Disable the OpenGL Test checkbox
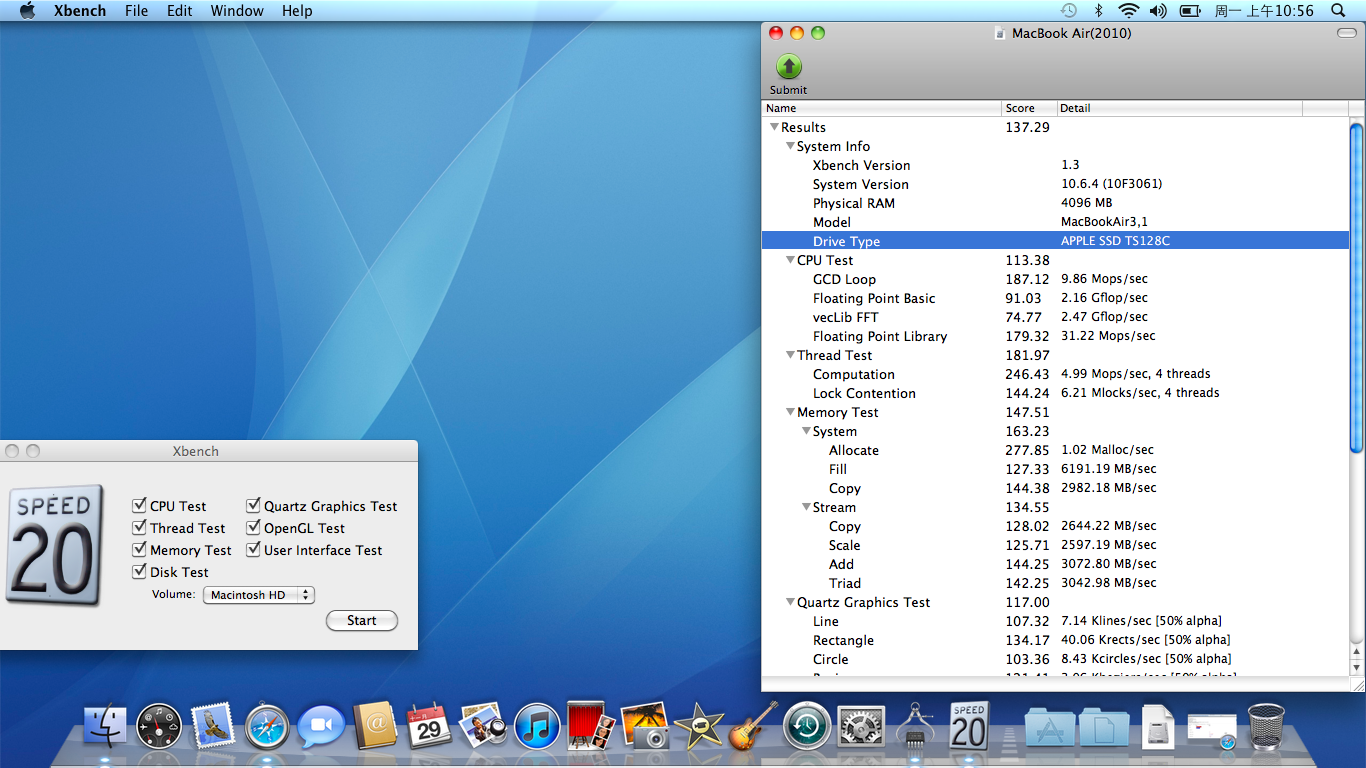Viewport: 1366px width, 768px height. pos(254,528)
